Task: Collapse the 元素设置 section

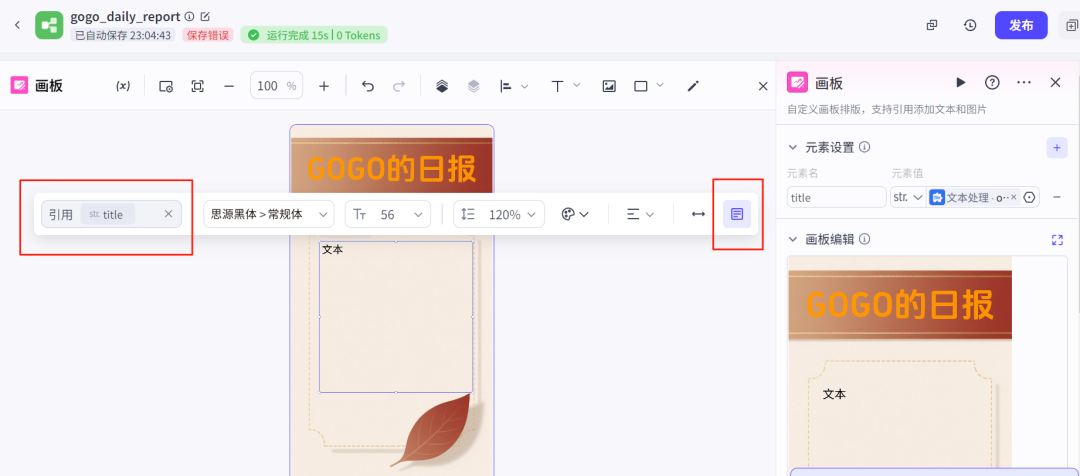Action: pyautogui.click(x=792, y=147)
